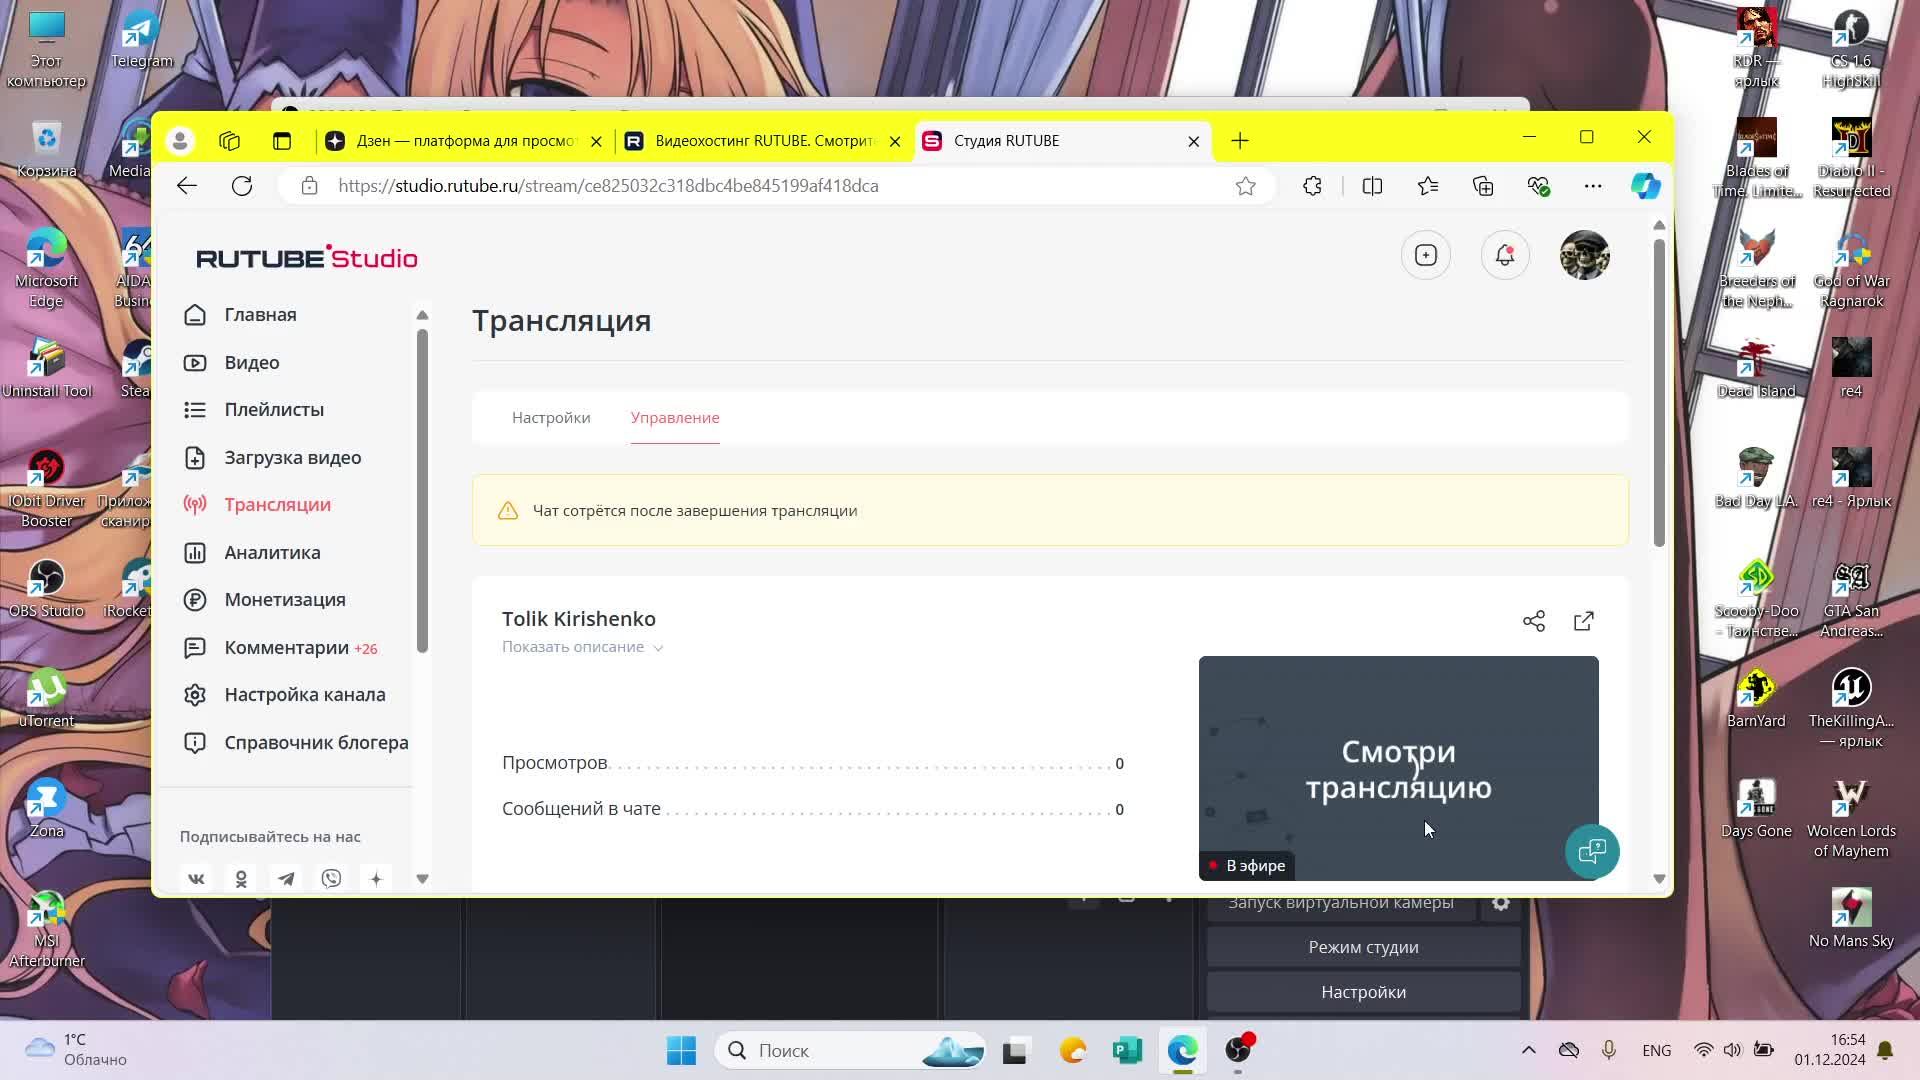
Task: Open OBS Studio from the taskbar
Action: point(1239,1051)
